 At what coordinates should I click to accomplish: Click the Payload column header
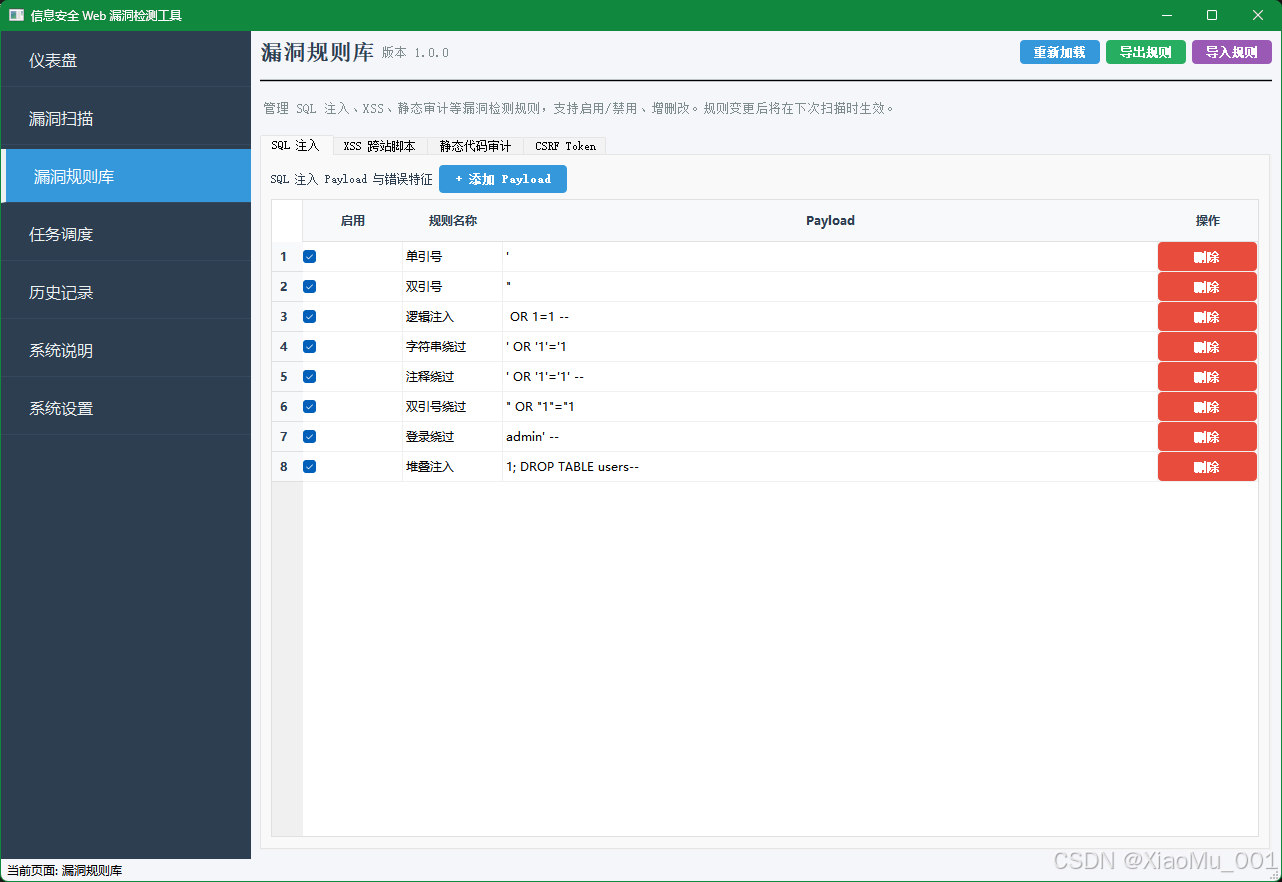[830, 221]
